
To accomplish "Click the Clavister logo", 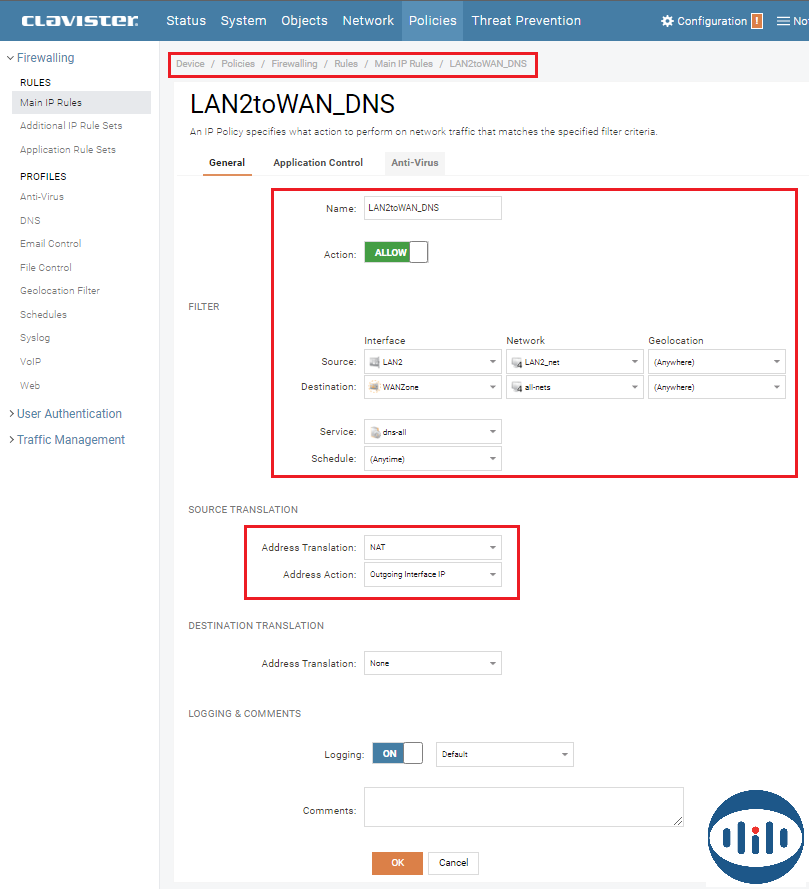I will click(79, 20).
